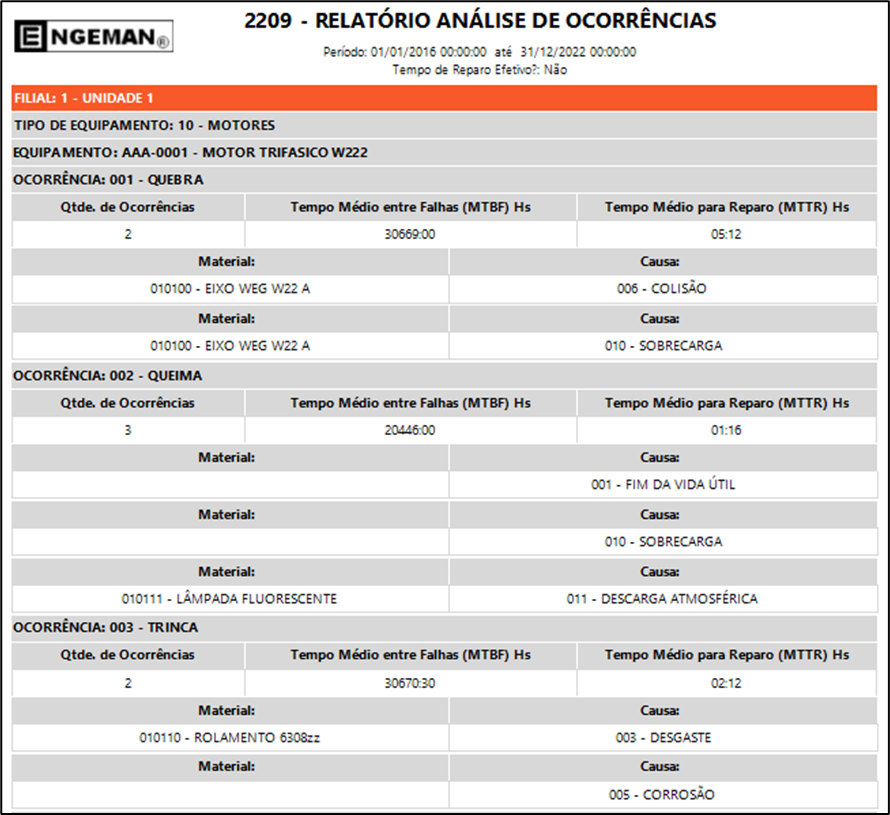The width and height of the screenshot is (890, 815).
Task: Click the report title Relatório Análise de Ocorrências
Action: [480, 21]
